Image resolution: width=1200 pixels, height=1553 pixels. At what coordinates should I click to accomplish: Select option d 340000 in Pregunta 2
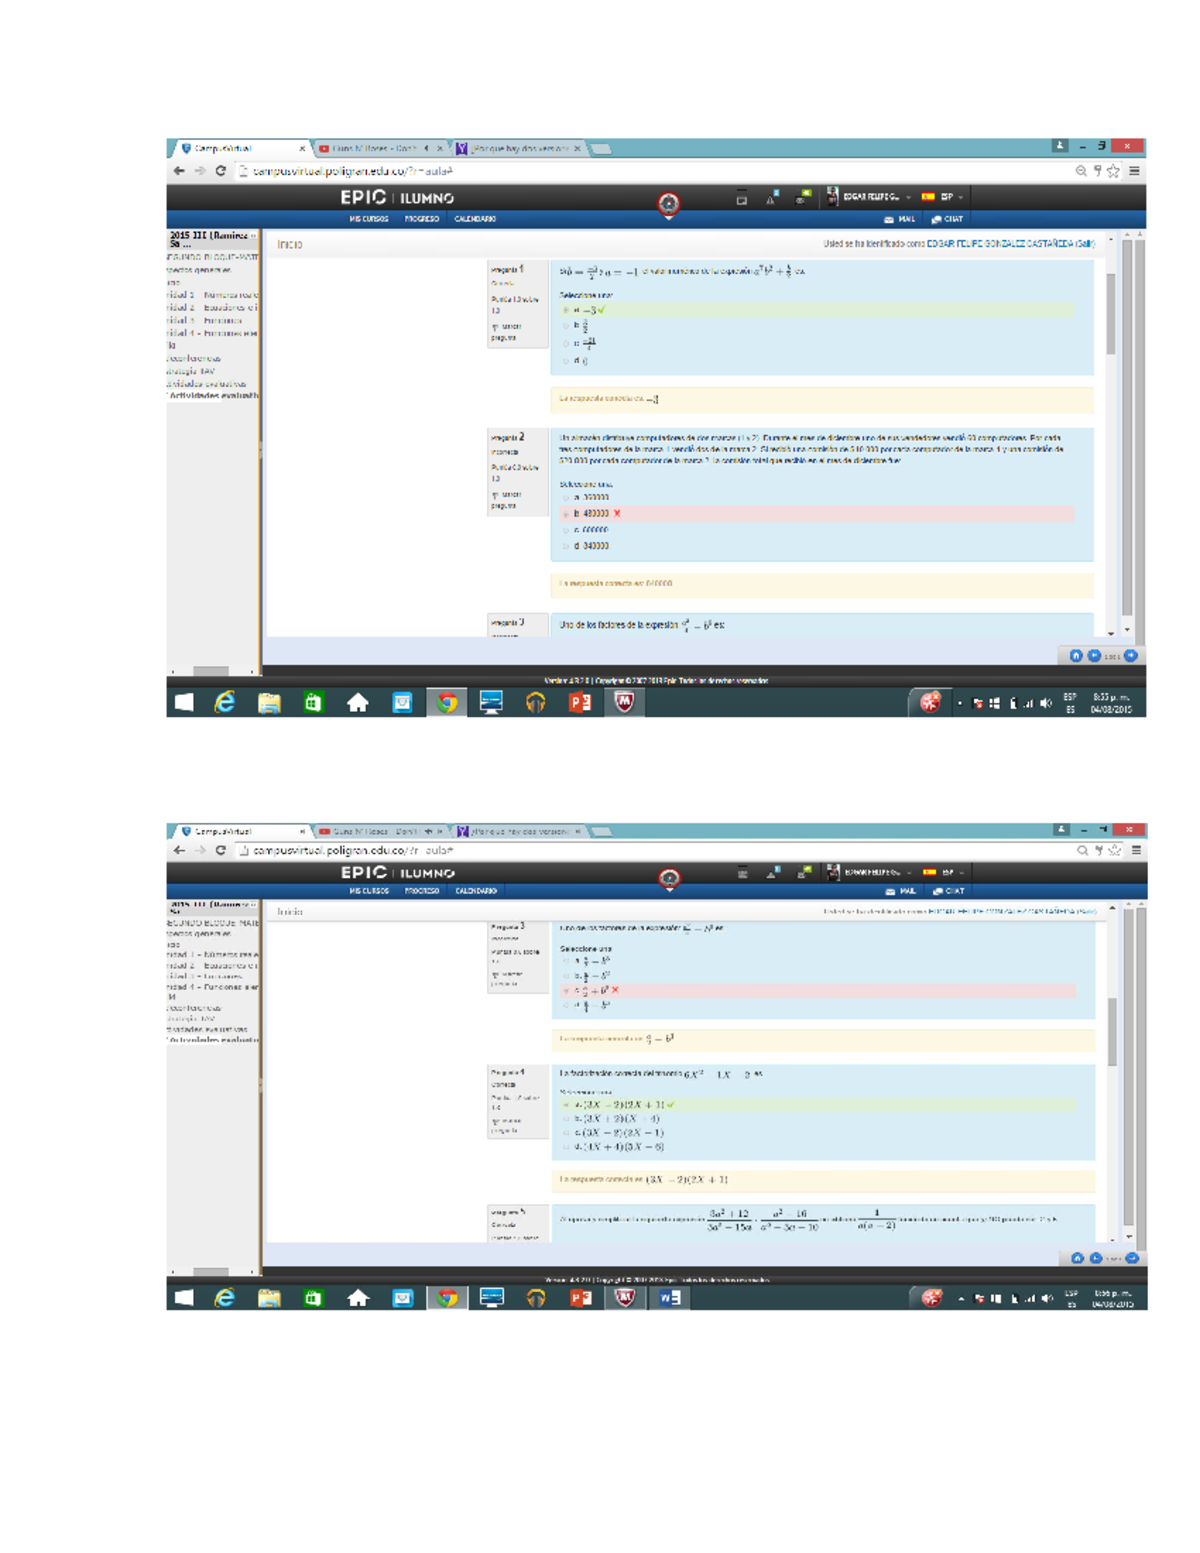[x=566, y=546]
